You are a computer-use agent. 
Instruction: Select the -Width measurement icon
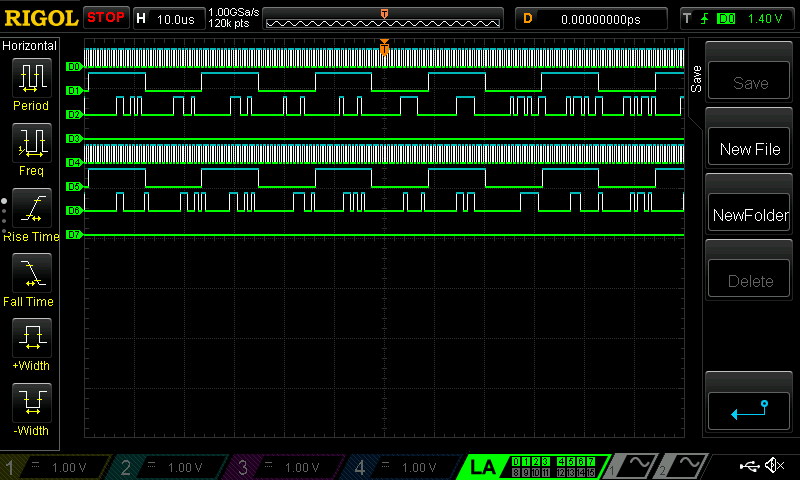[31, 404]
